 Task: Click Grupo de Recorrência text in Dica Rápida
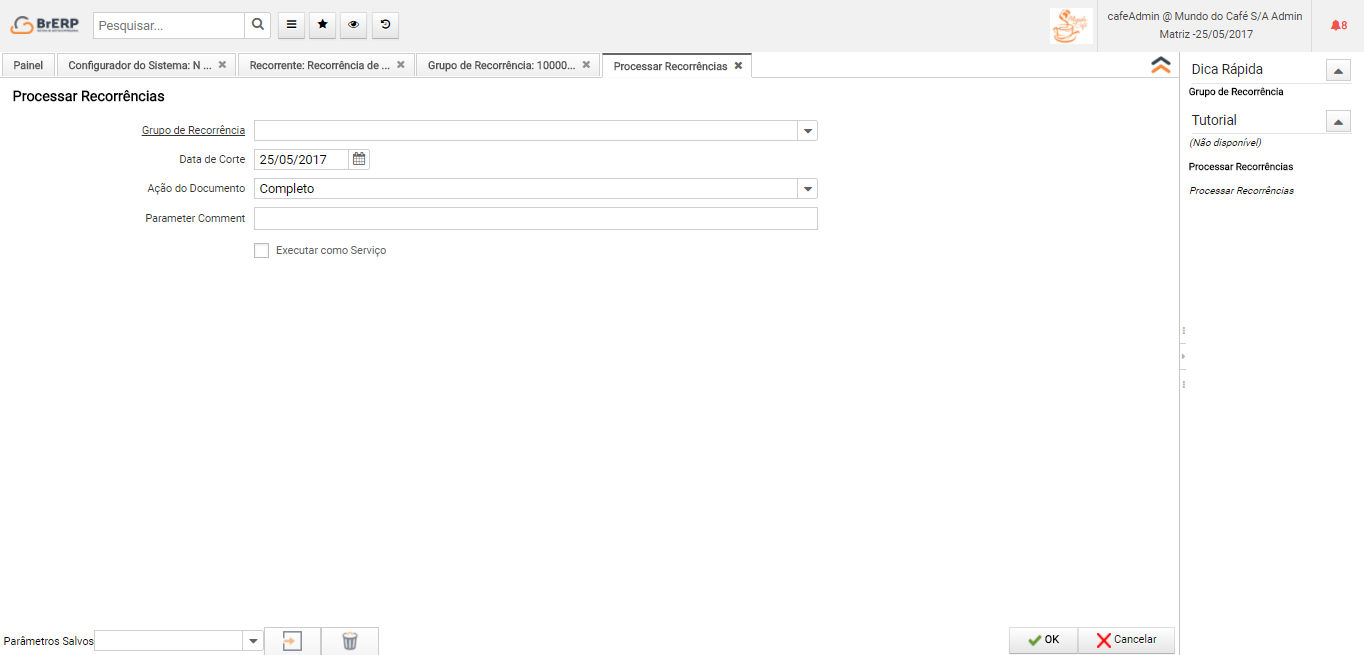pos(1236,92)
